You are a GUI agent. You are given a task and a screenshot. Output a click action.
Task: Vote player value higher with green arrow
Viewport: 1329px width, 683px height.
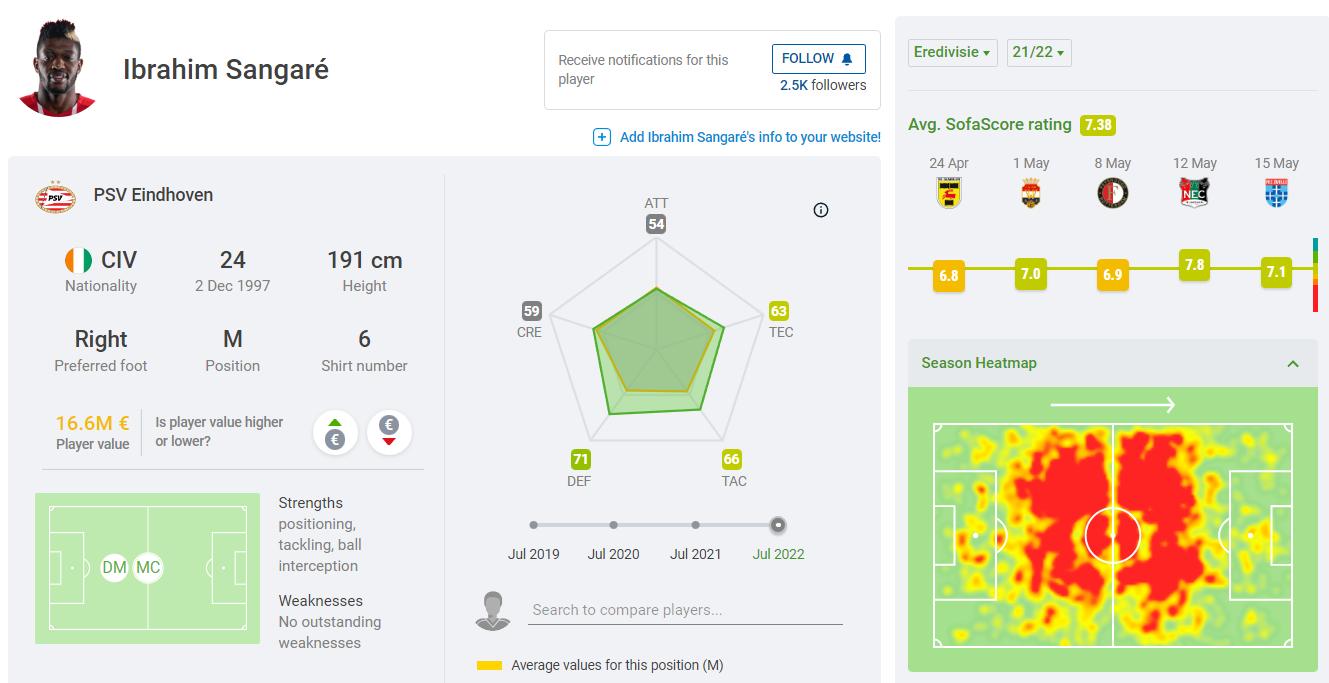pos(335,433)
